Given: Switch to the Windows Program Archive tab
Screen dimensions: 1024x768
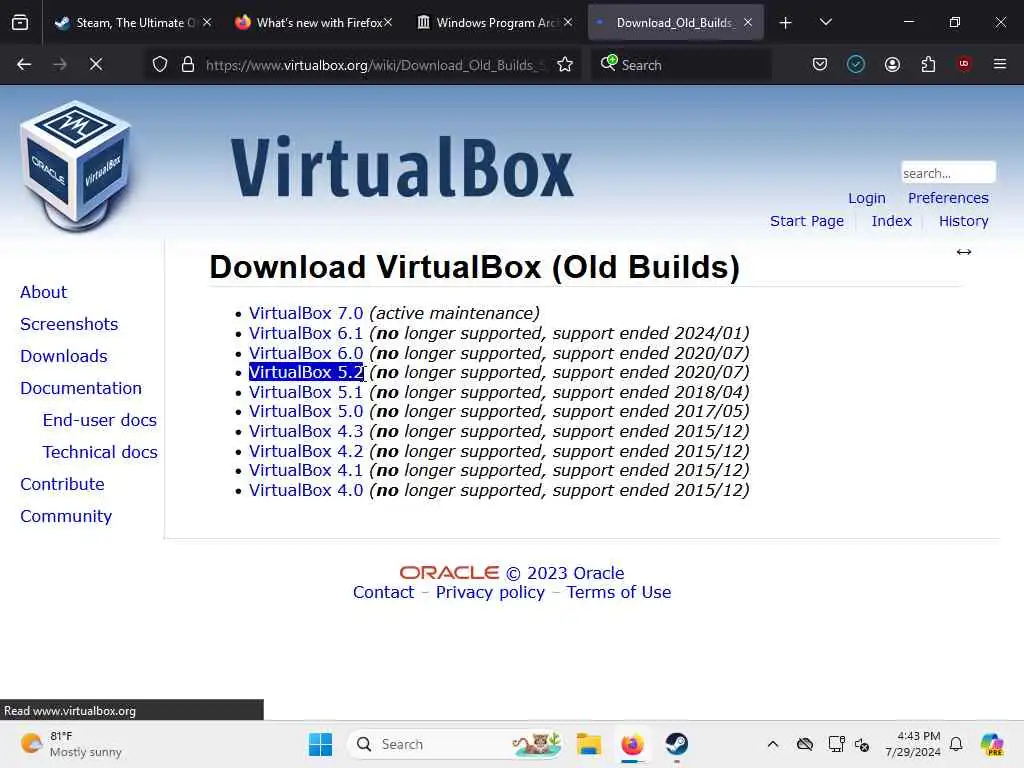Looking at the screenshot, I should (x=494, y=23).
